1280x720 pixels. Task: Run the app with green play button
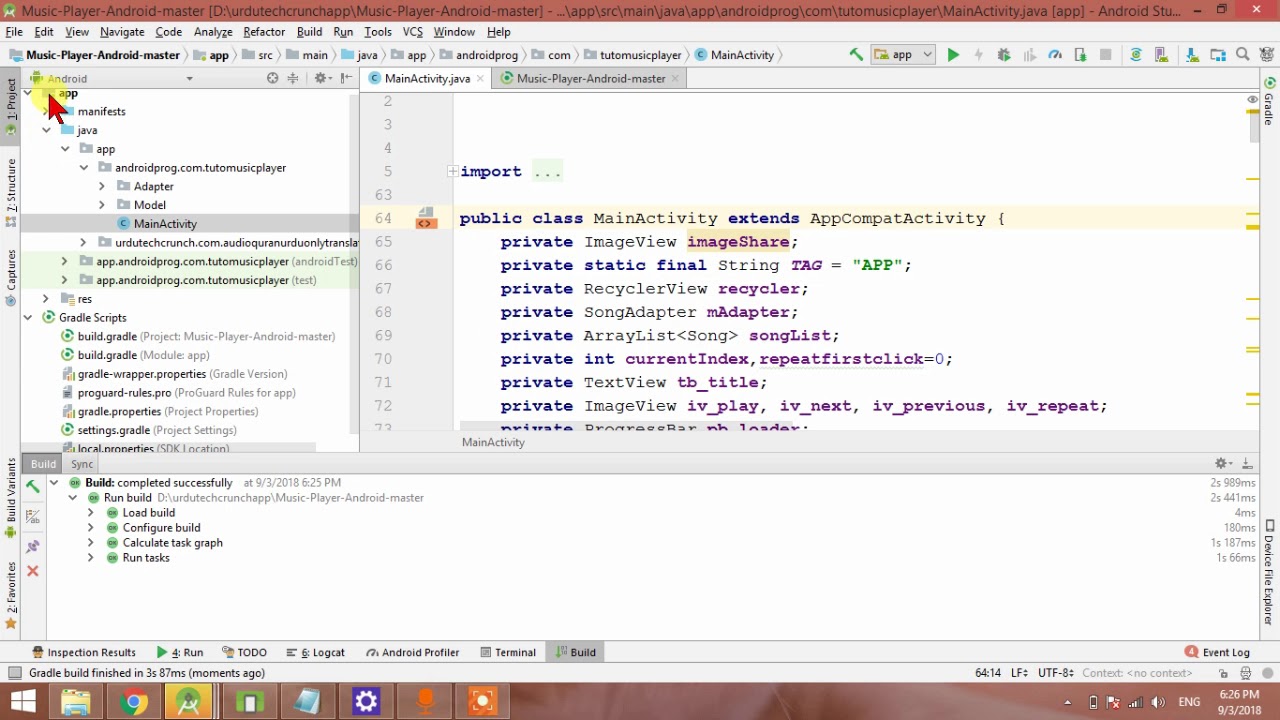pyautogui.click(x=953, y=55)
